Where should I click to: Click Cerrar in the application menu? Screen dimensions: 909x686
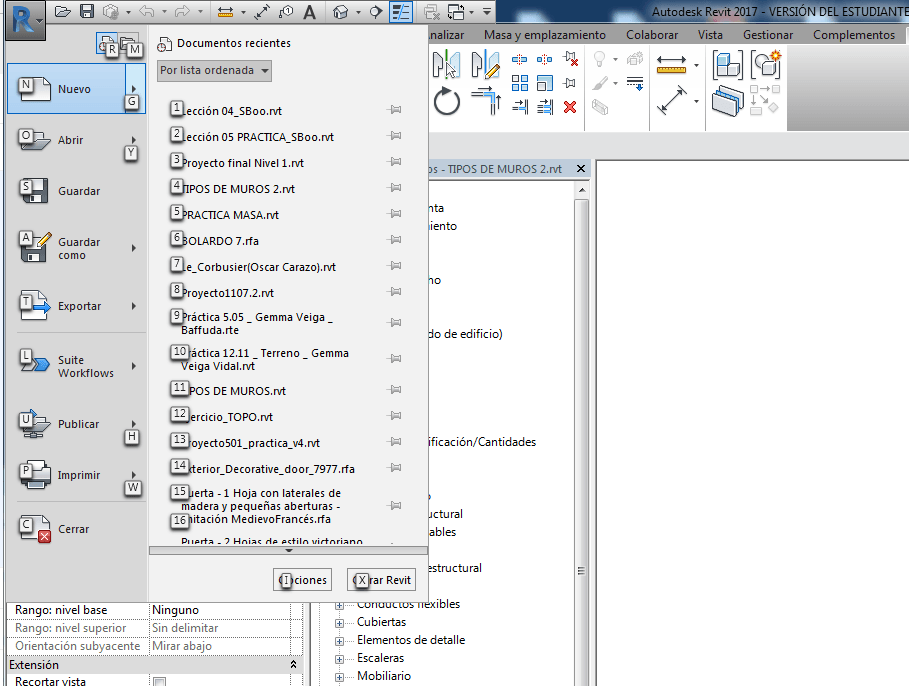(74, 529)
